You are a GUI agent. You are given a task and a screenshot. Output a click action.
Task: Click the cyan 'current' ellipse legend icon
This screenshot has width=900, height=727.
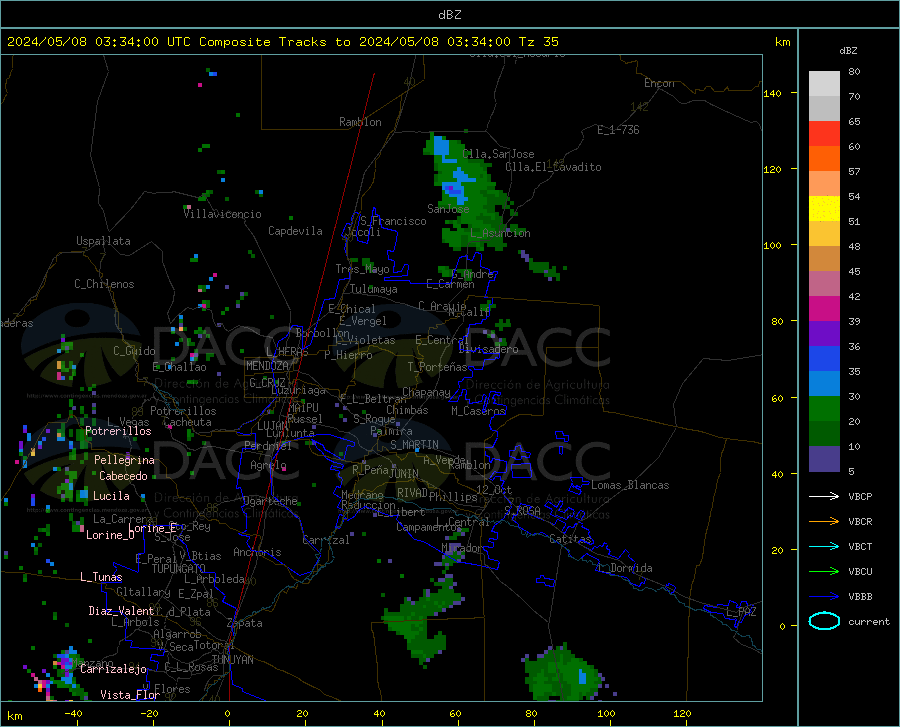pos(824,621)
